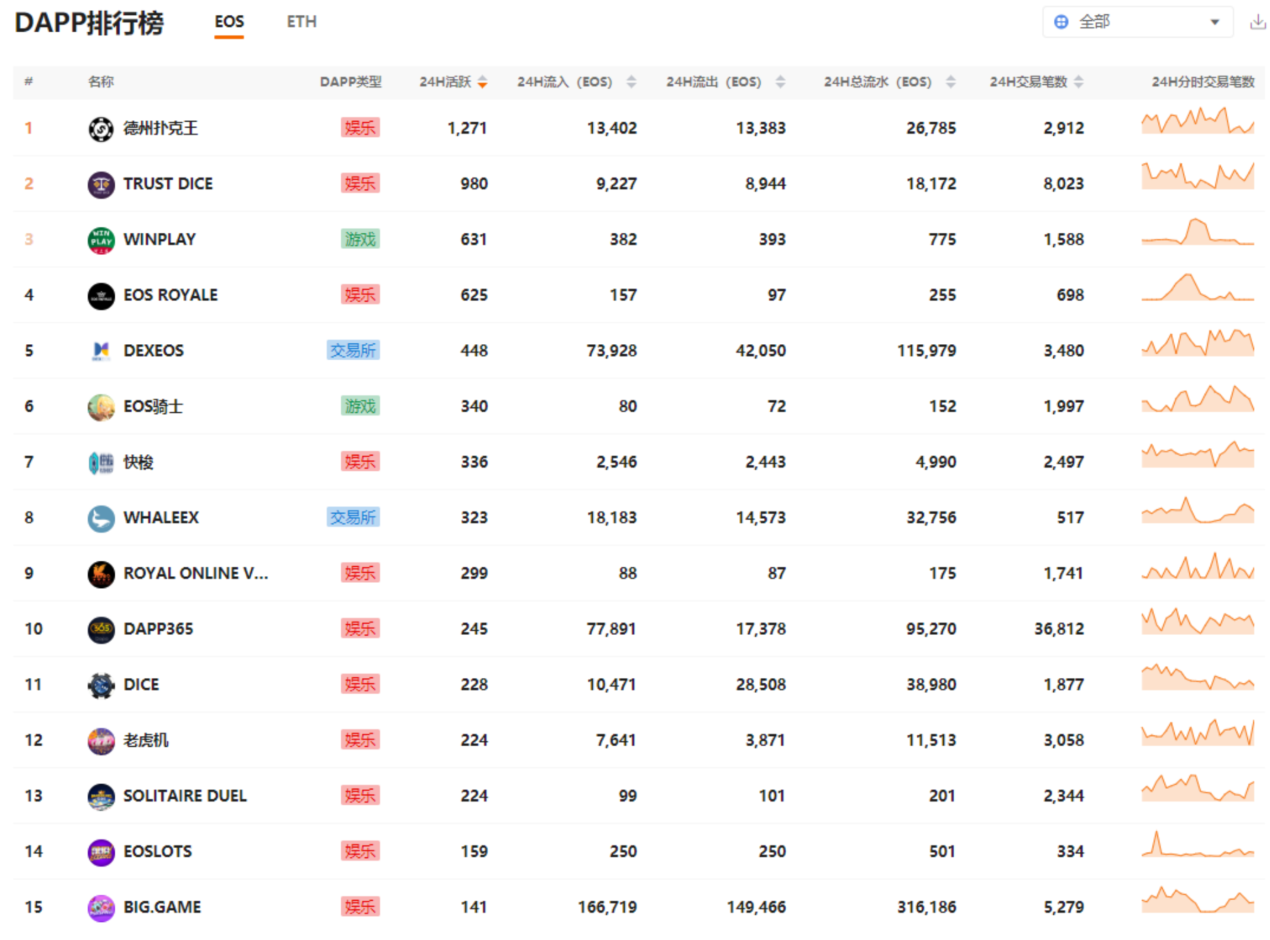This screenshot has width=1270, height=940.
Task: Click the 交易所 tag on WHALEEX row
Action: point(354,518)
